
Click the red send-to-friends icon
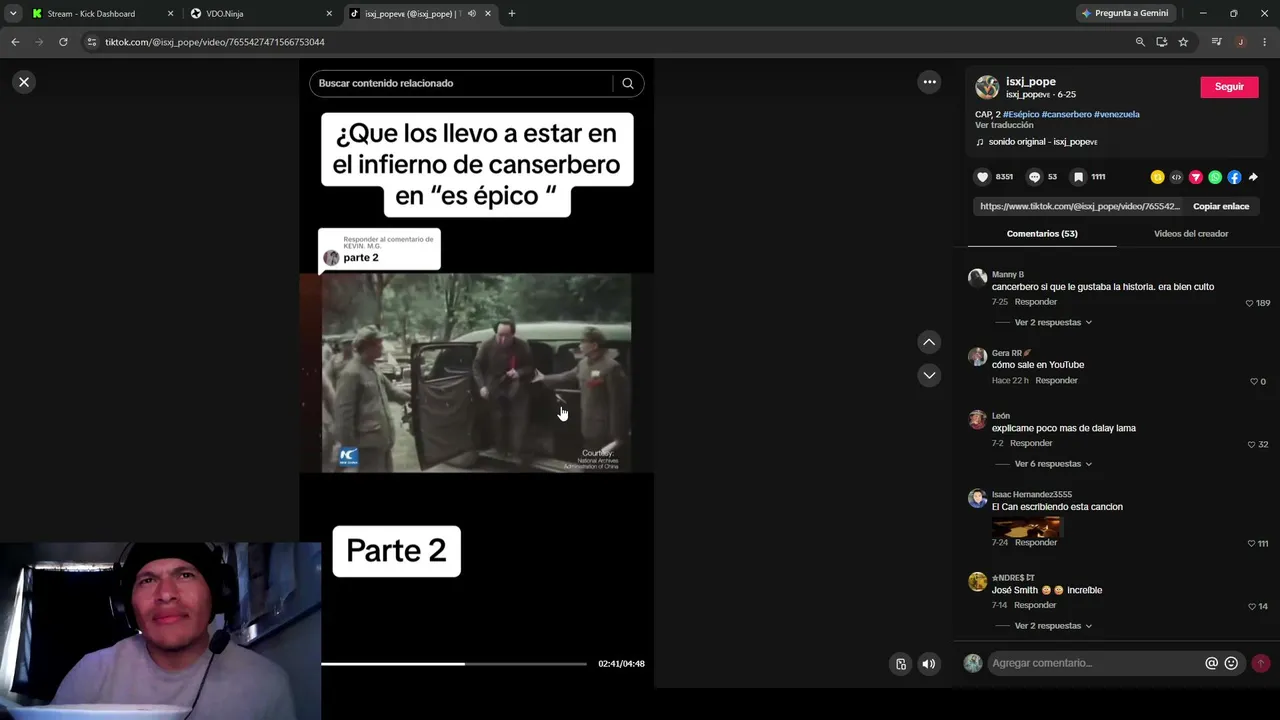click(1195, 177)
